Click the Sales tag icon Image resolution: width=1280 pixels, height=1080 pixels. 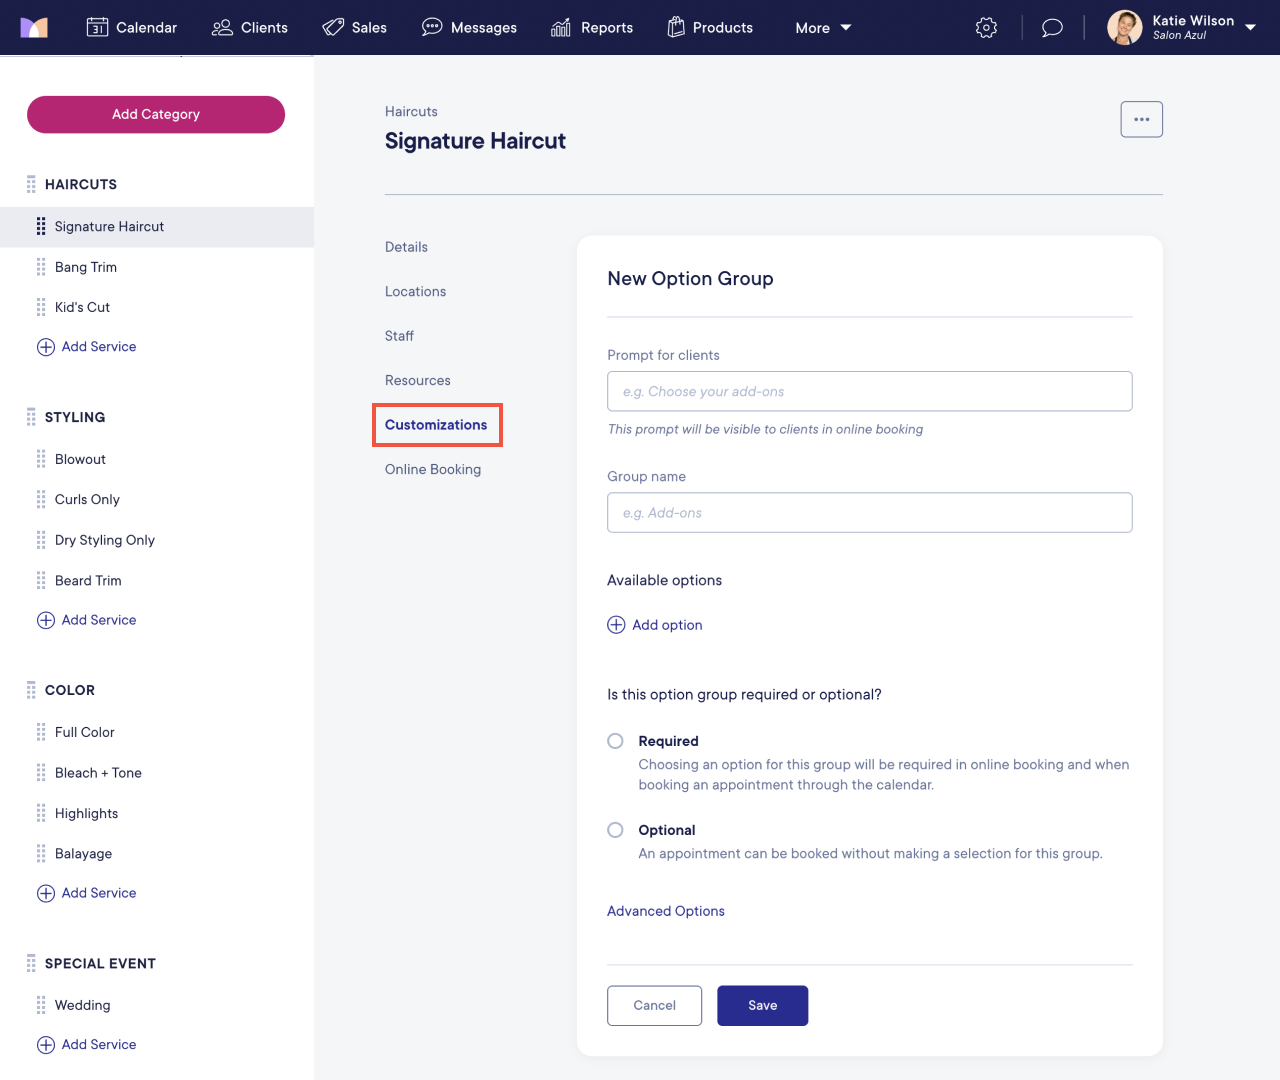[x=331, y=27]
